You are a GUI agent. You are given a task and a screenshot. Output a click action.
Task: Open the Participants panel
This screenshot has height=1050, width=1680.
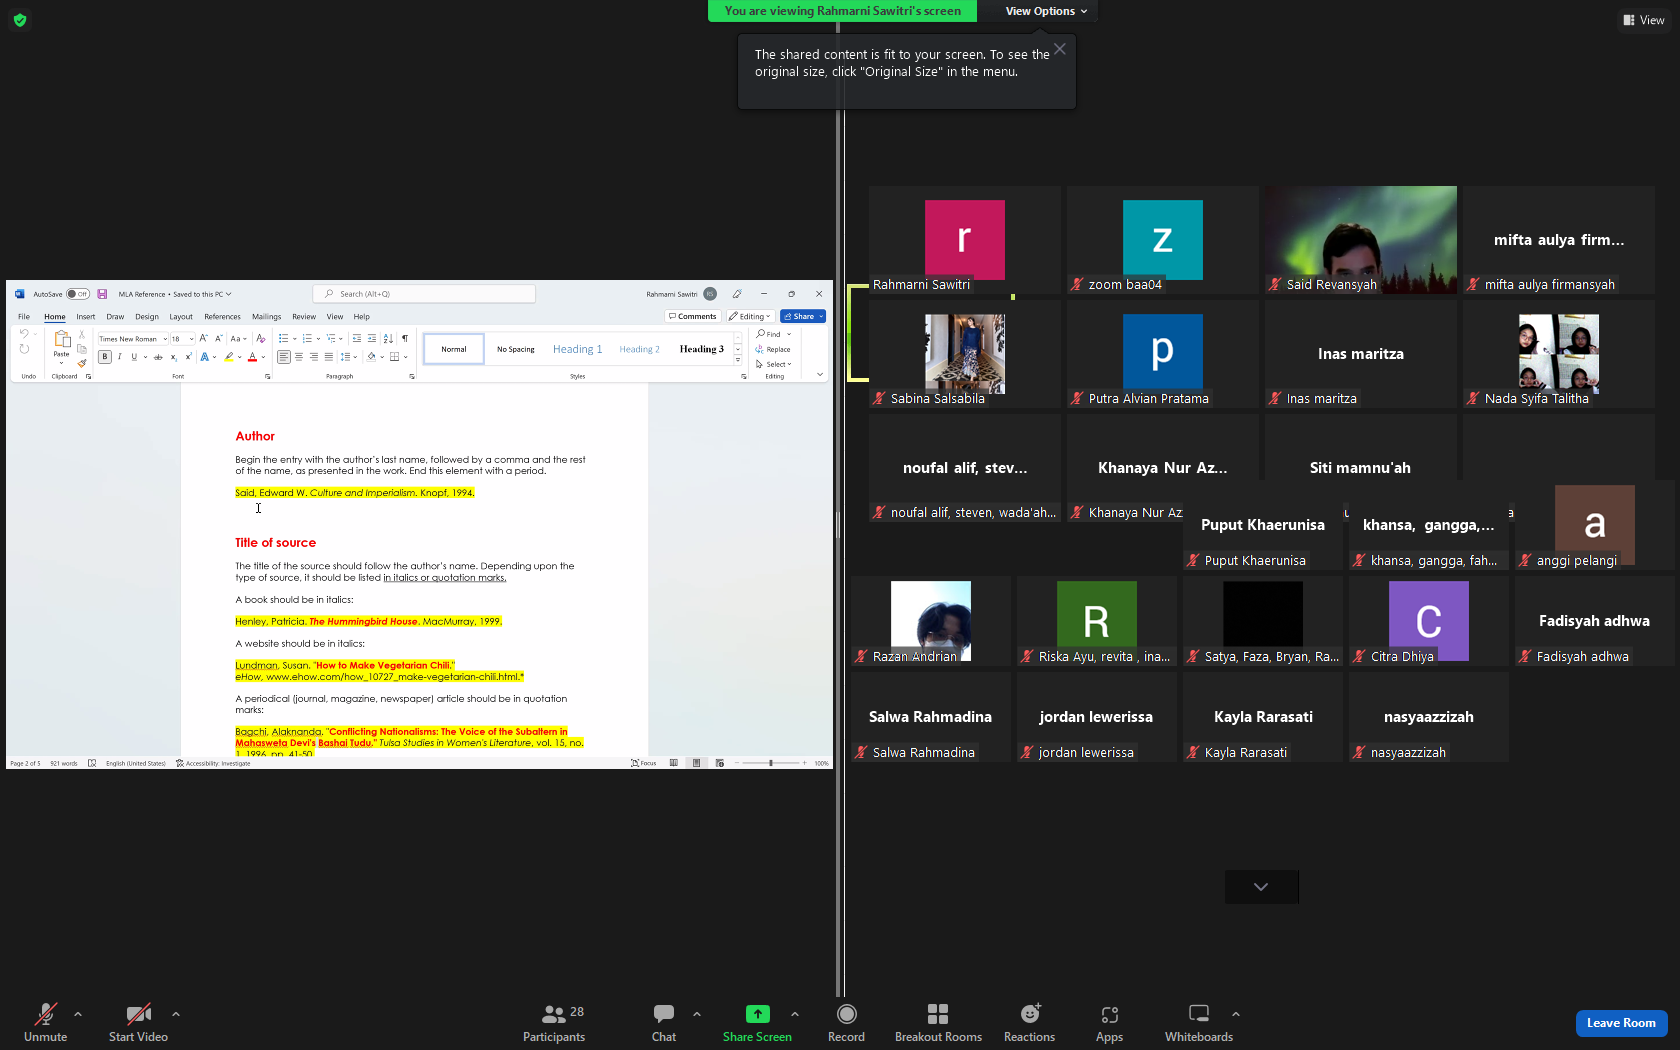tap(554, 1023)
